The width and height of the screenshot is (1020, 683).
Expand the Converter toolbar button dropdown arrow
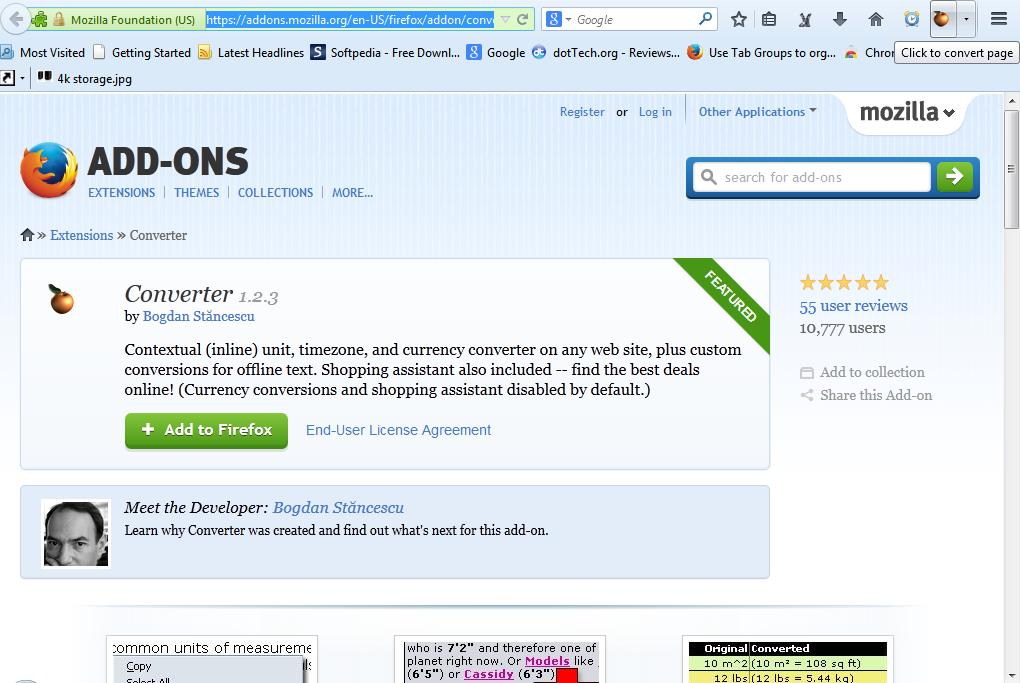tap(965, 19)
